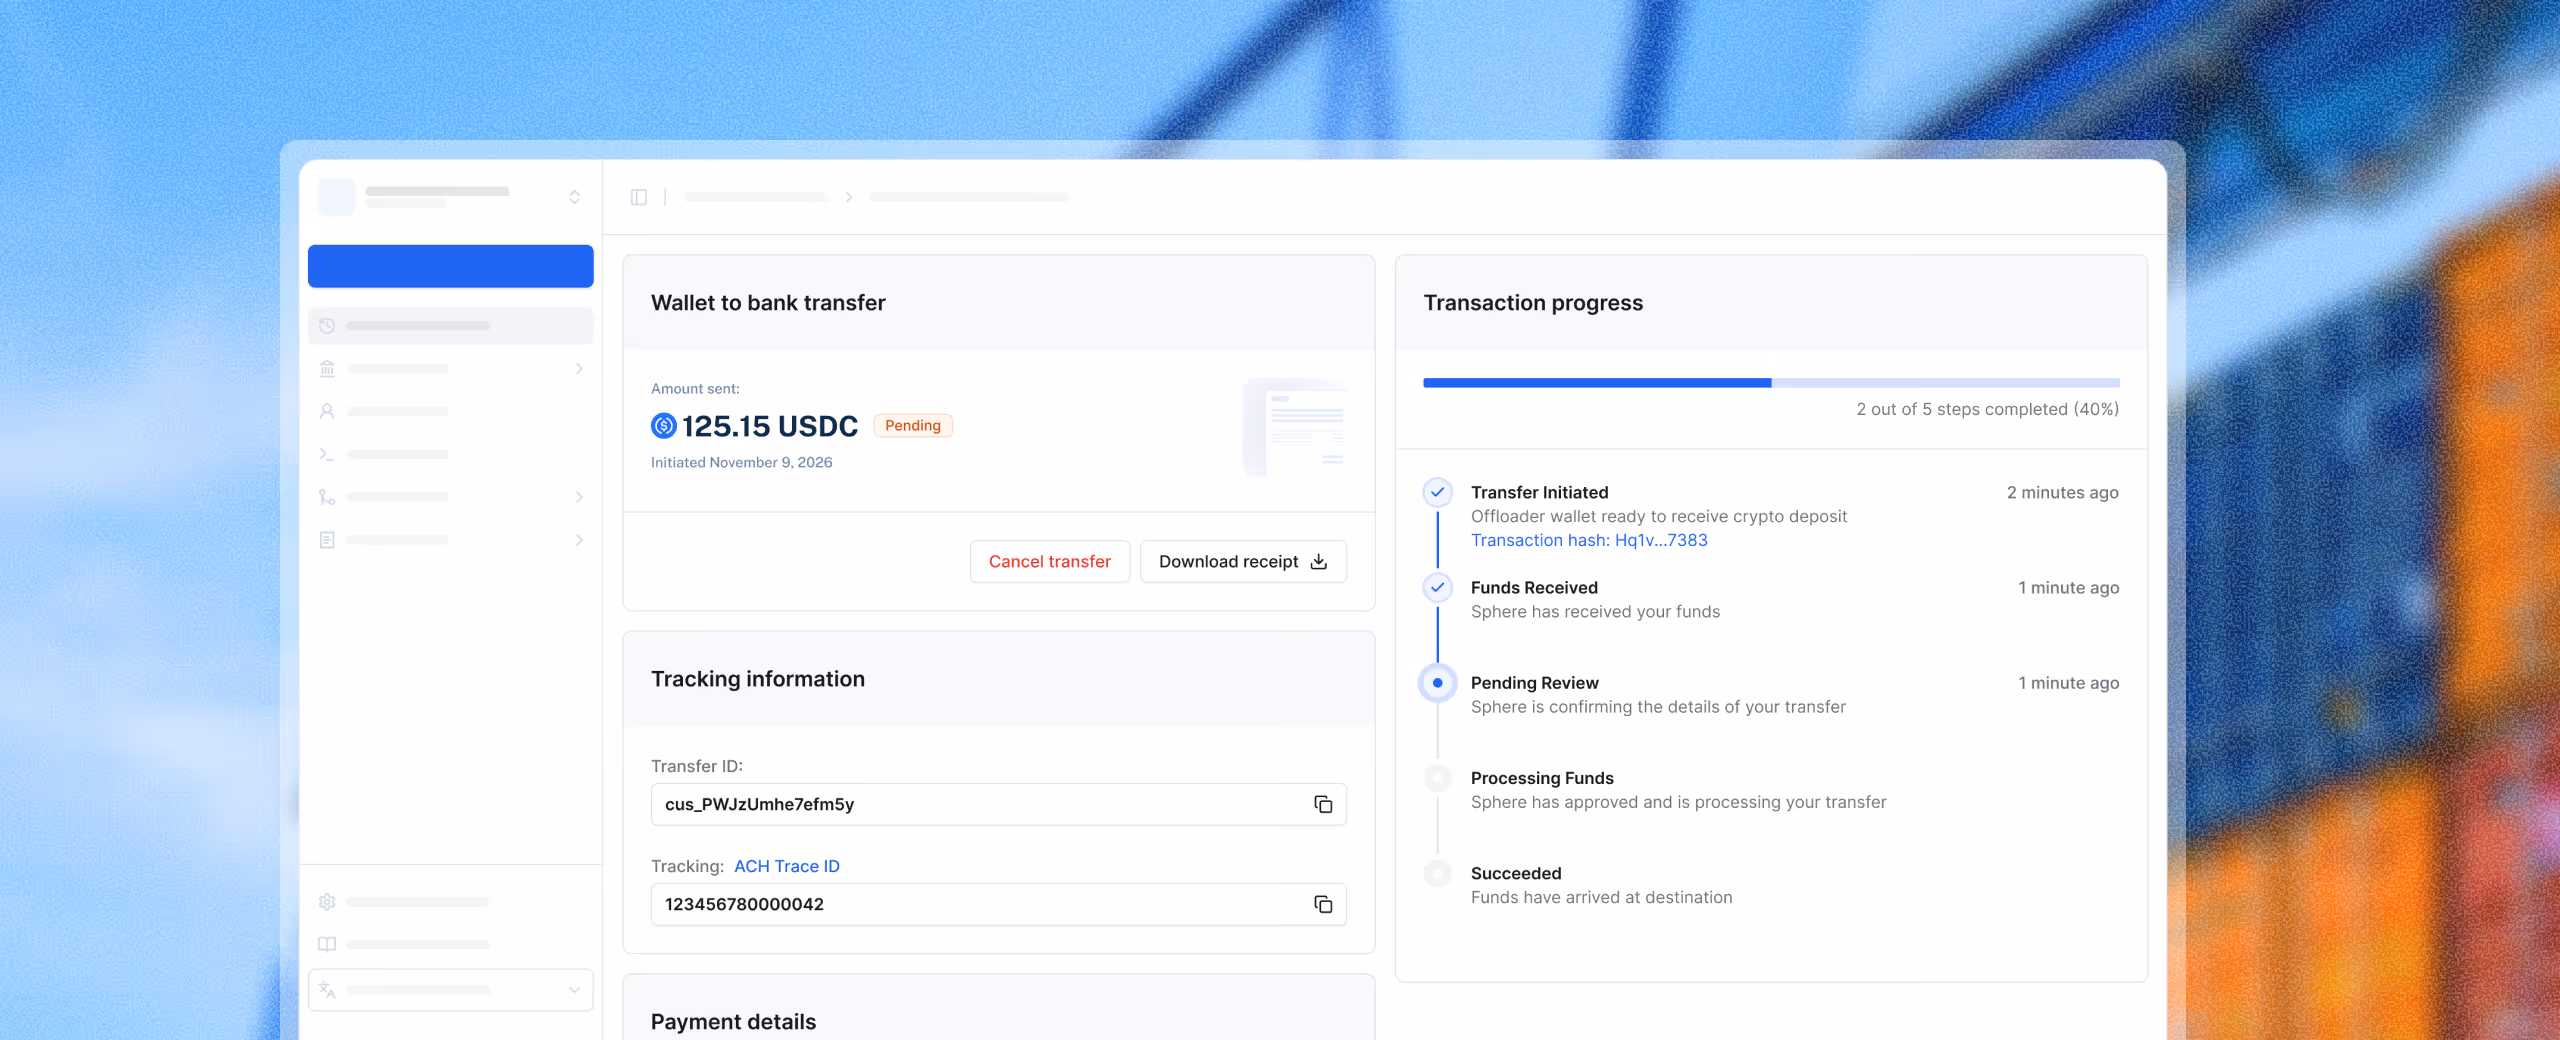Open the ACH Trace ID link
Screen dimensions: 2560x1040
click(x=787, y=867)
